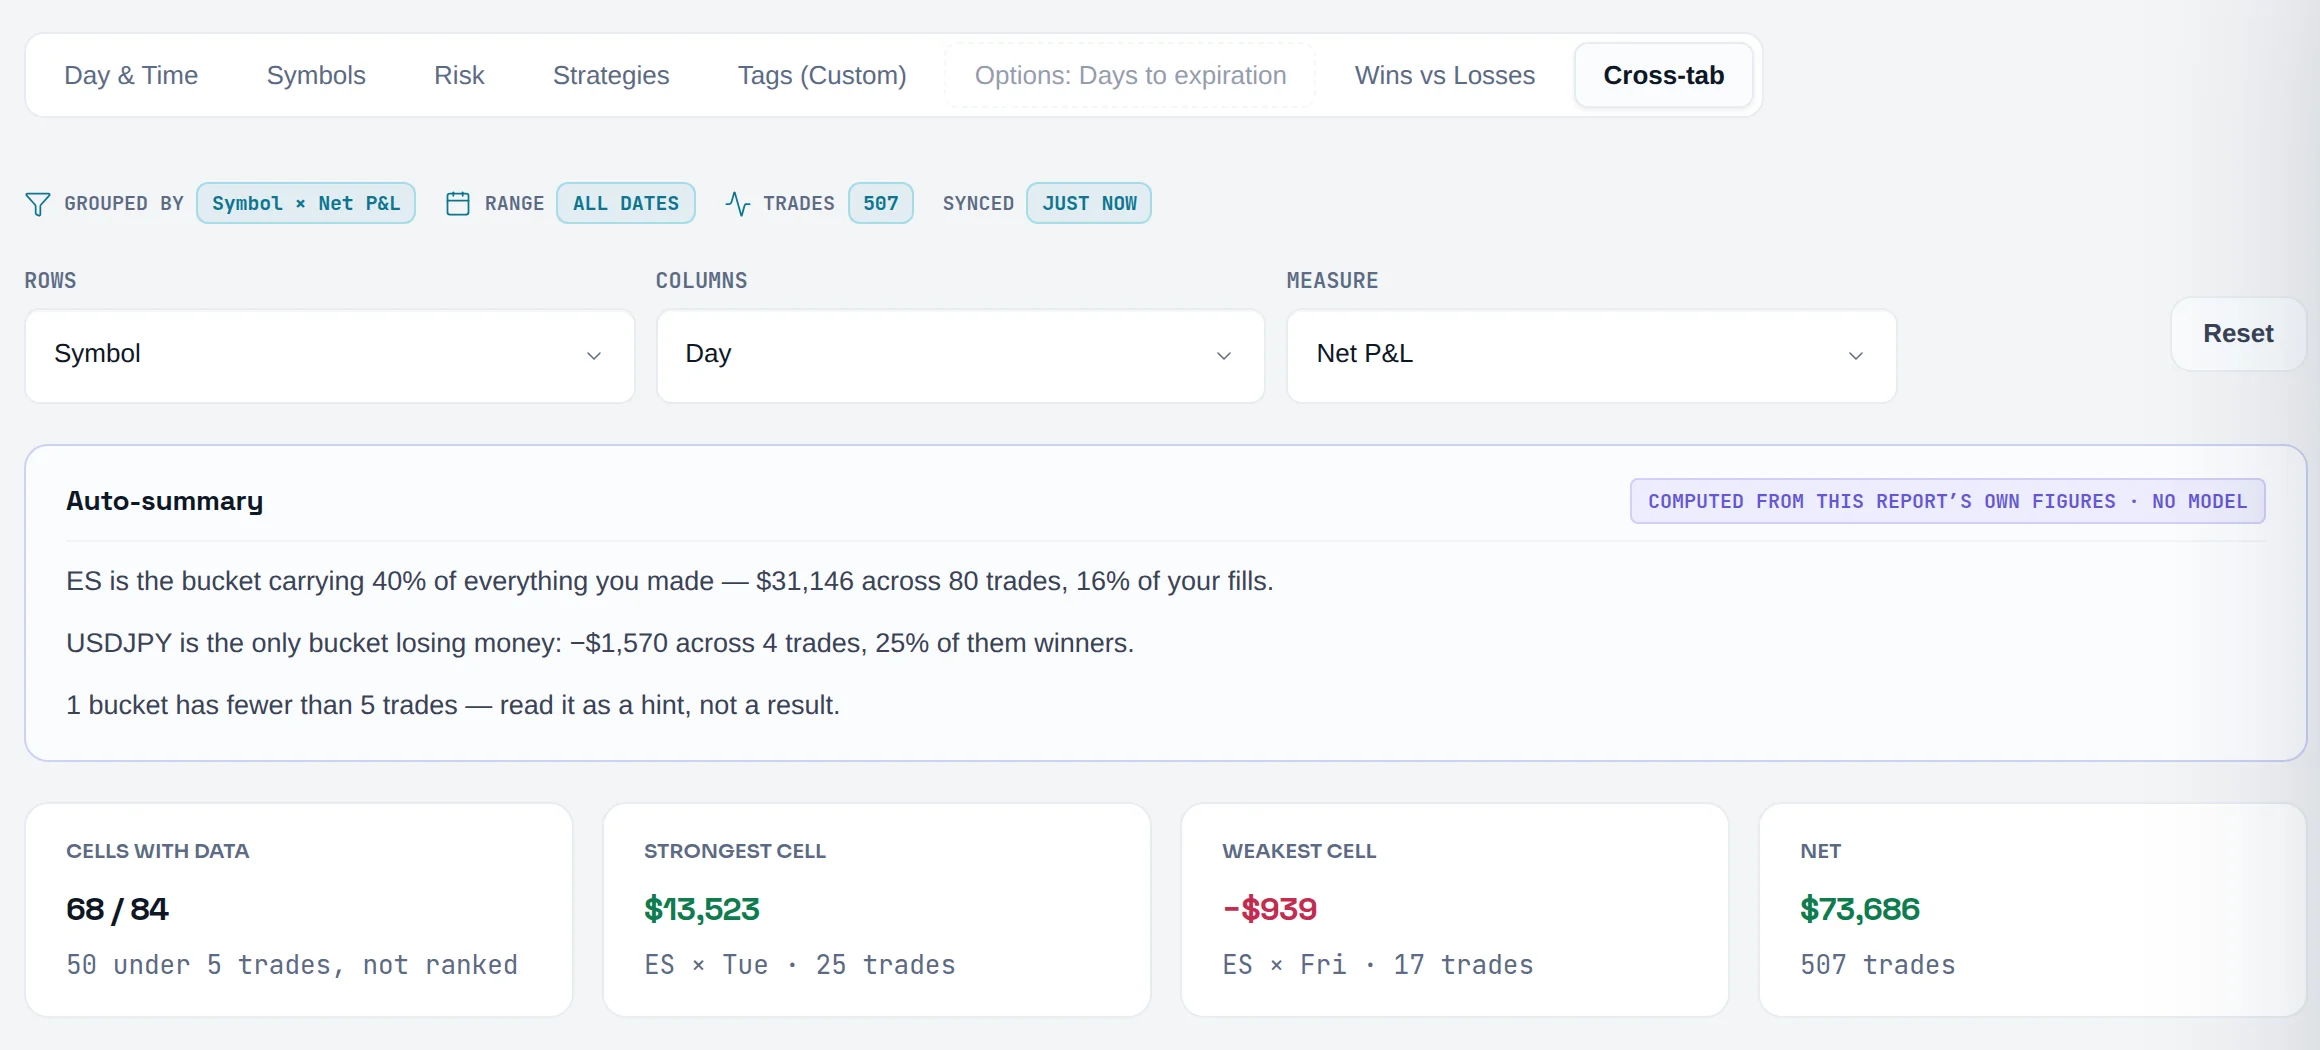The height and width of the screenshot is (1050, 2320).
Task: Click the 507 trades chip
Action: (881, 203)
